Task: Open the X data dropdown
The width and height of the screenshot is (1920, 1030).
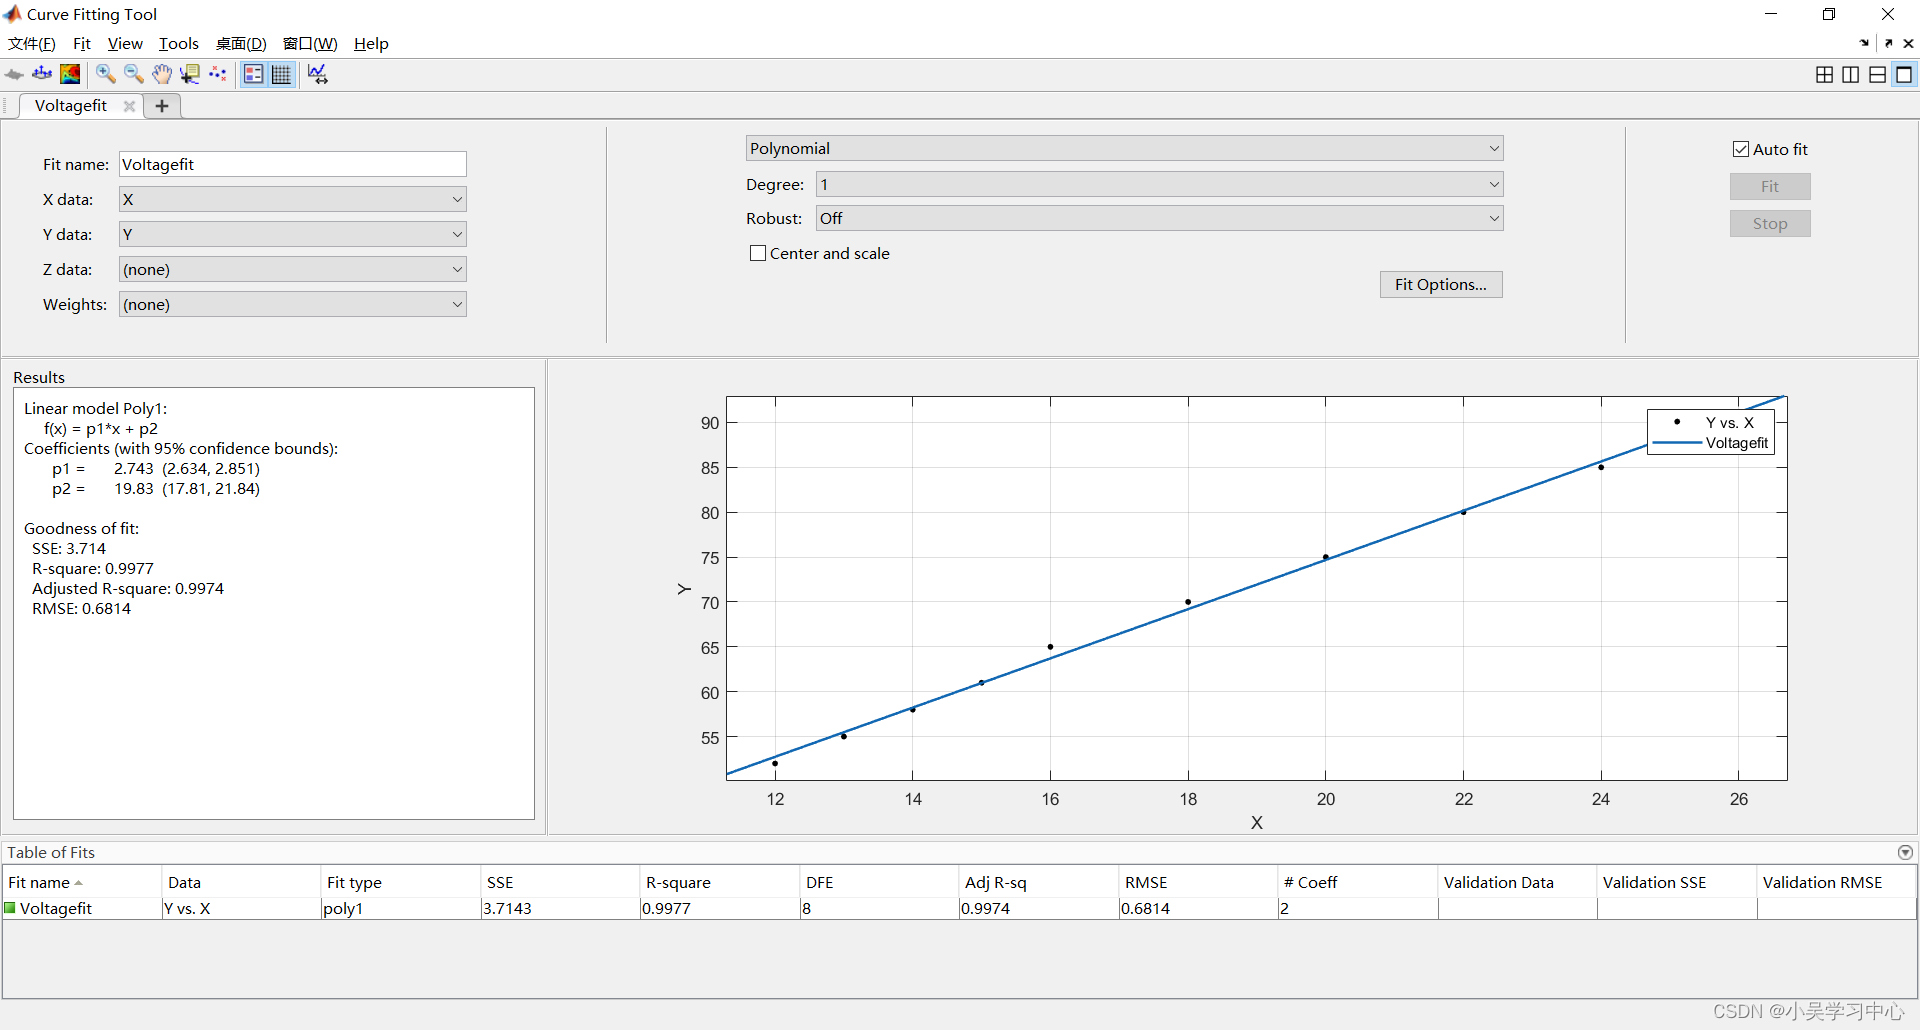Action: pos(293,199)
